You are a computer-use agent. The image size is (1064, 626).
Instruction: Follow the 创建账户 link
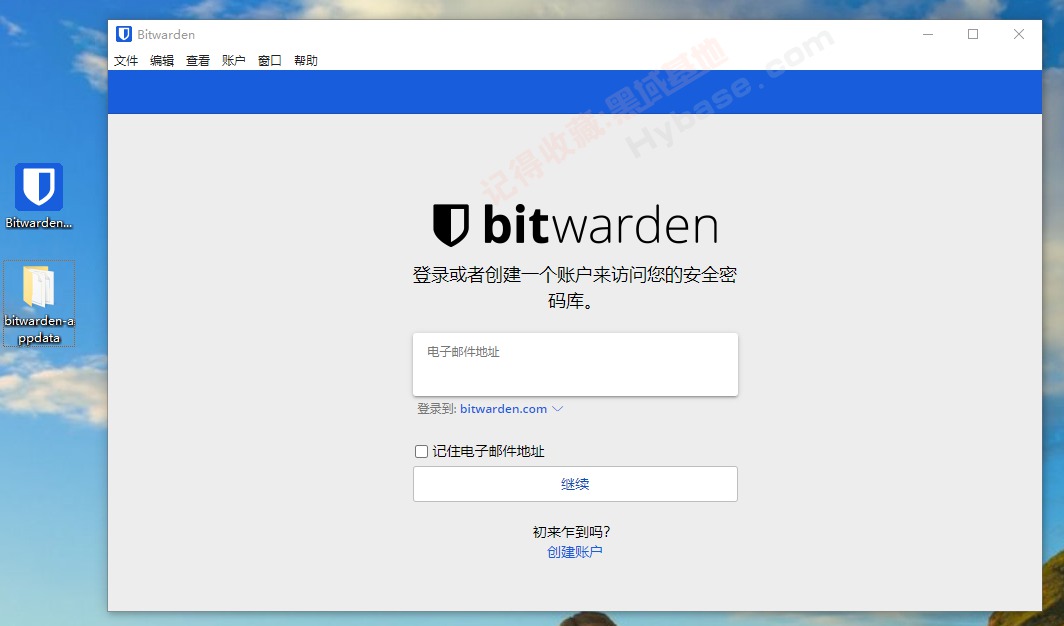click(575, 552)
